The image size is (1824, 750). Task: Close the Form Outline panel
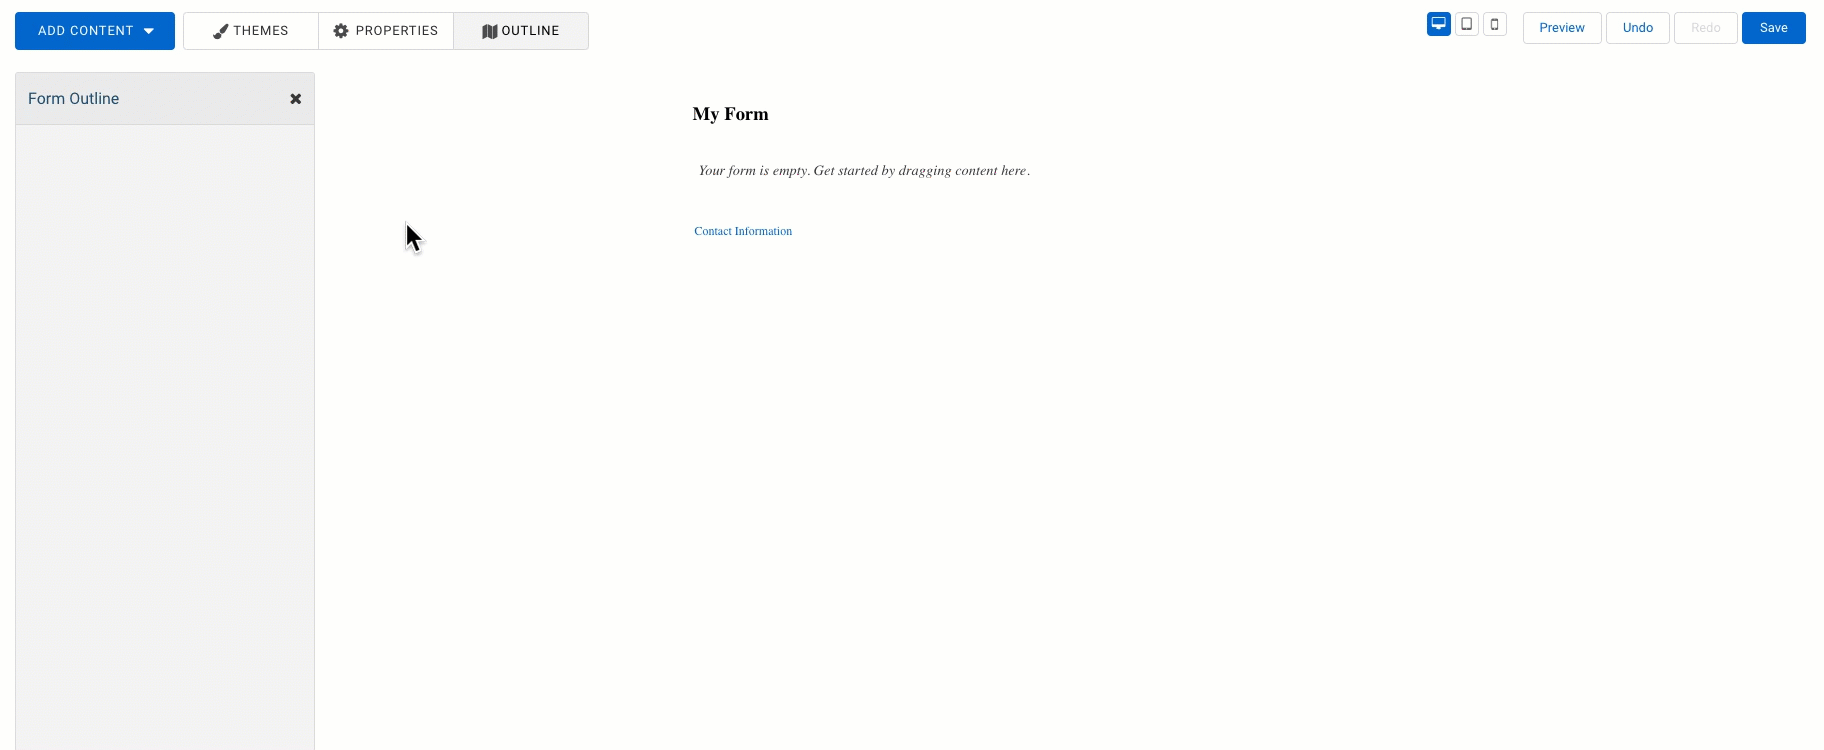(x=296, y=99)
